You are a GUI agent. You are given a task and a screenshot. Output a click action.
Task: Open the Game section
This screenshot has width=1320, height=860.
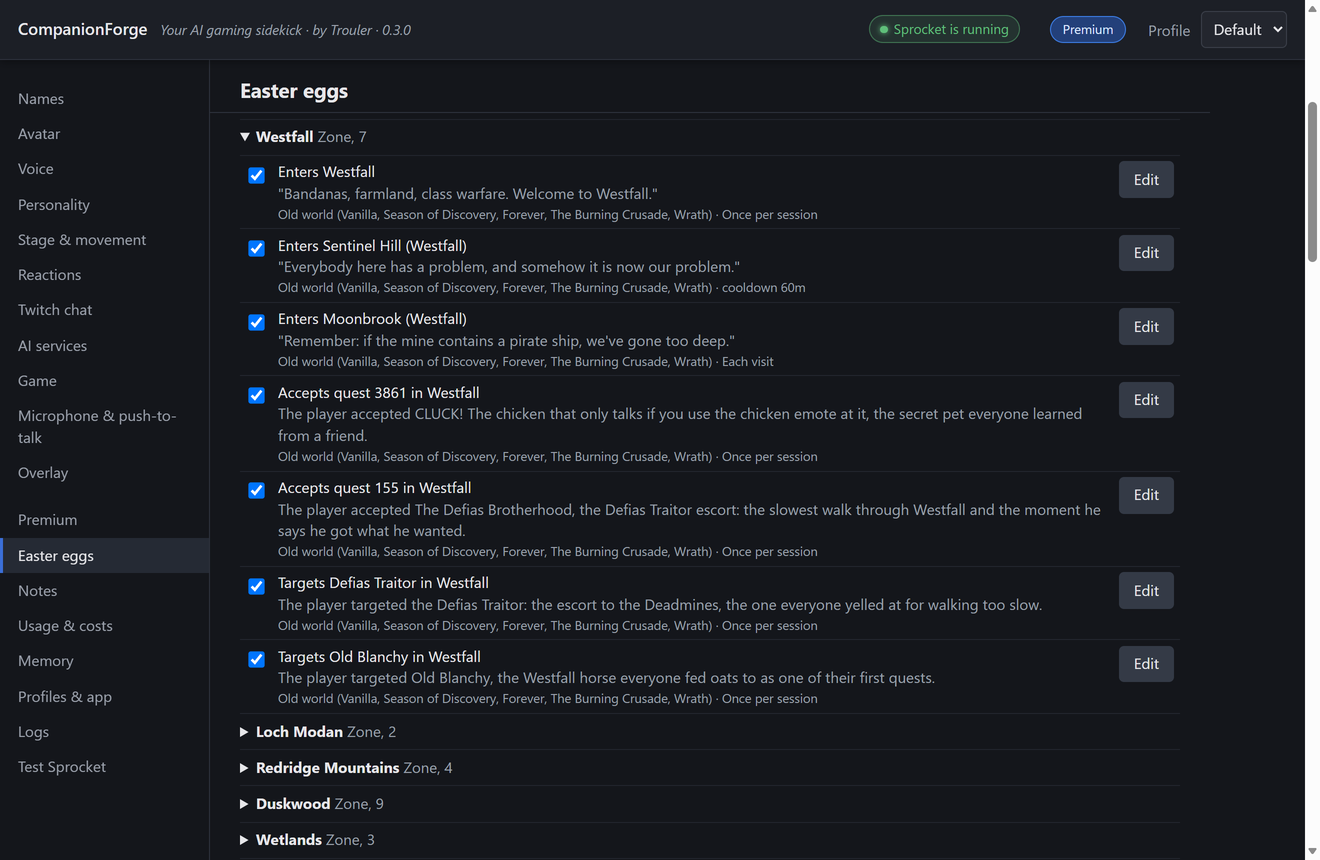coord(105,381)
